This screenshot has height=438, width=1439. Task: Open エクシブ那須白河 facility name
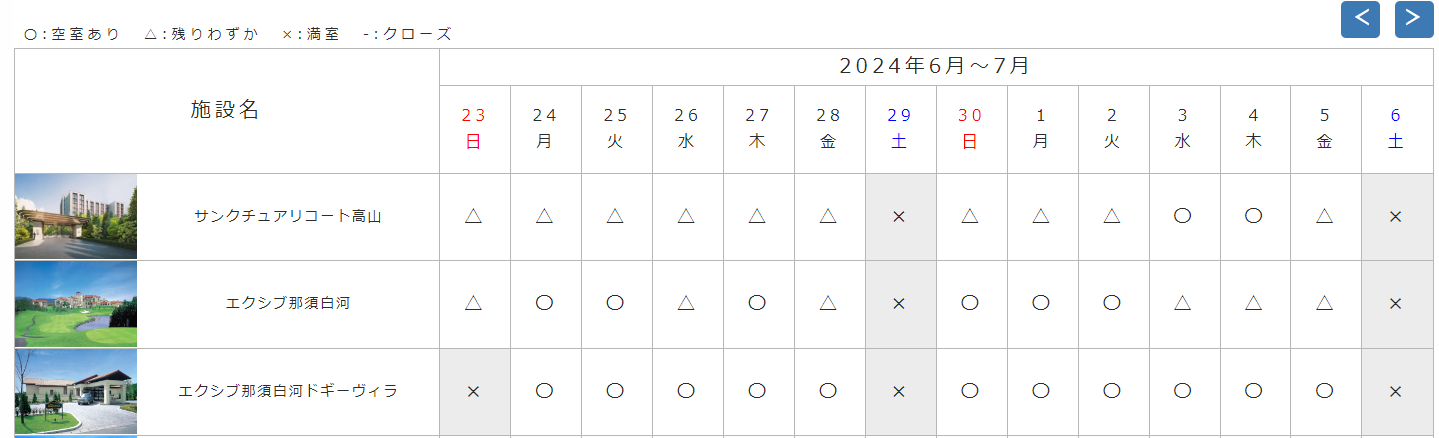[x=287, y=304]
